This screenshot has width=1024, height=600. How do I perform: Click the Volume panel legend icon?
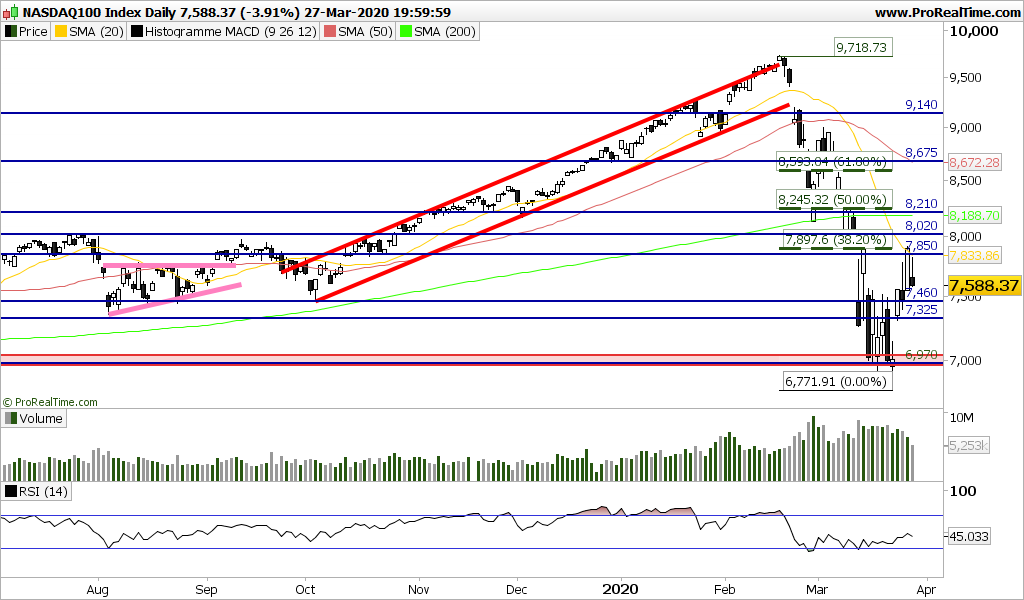pyautogui.click(x=10, y=418)
